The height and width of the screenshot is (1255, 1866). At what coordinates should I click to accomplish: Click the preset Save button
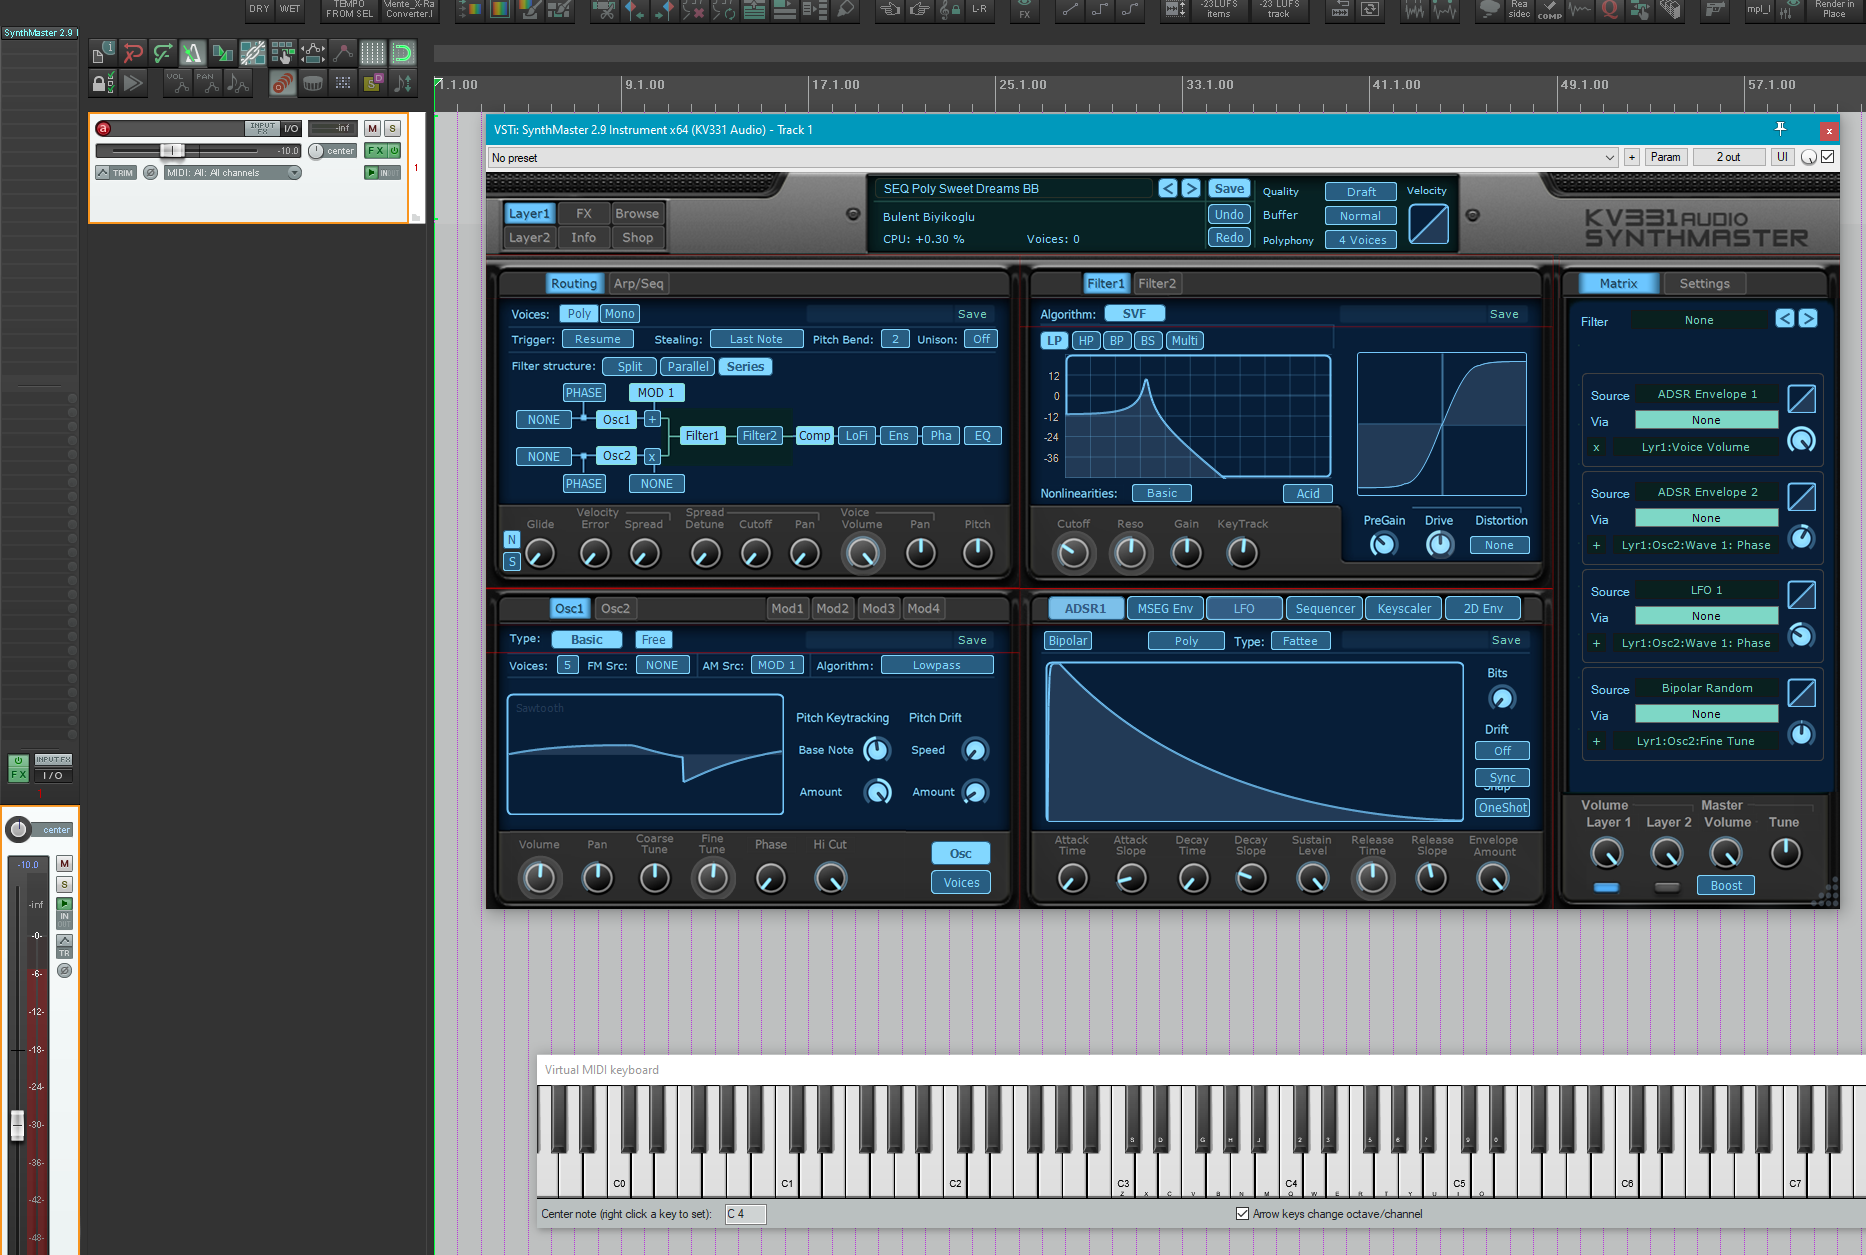coord(1229,189)
